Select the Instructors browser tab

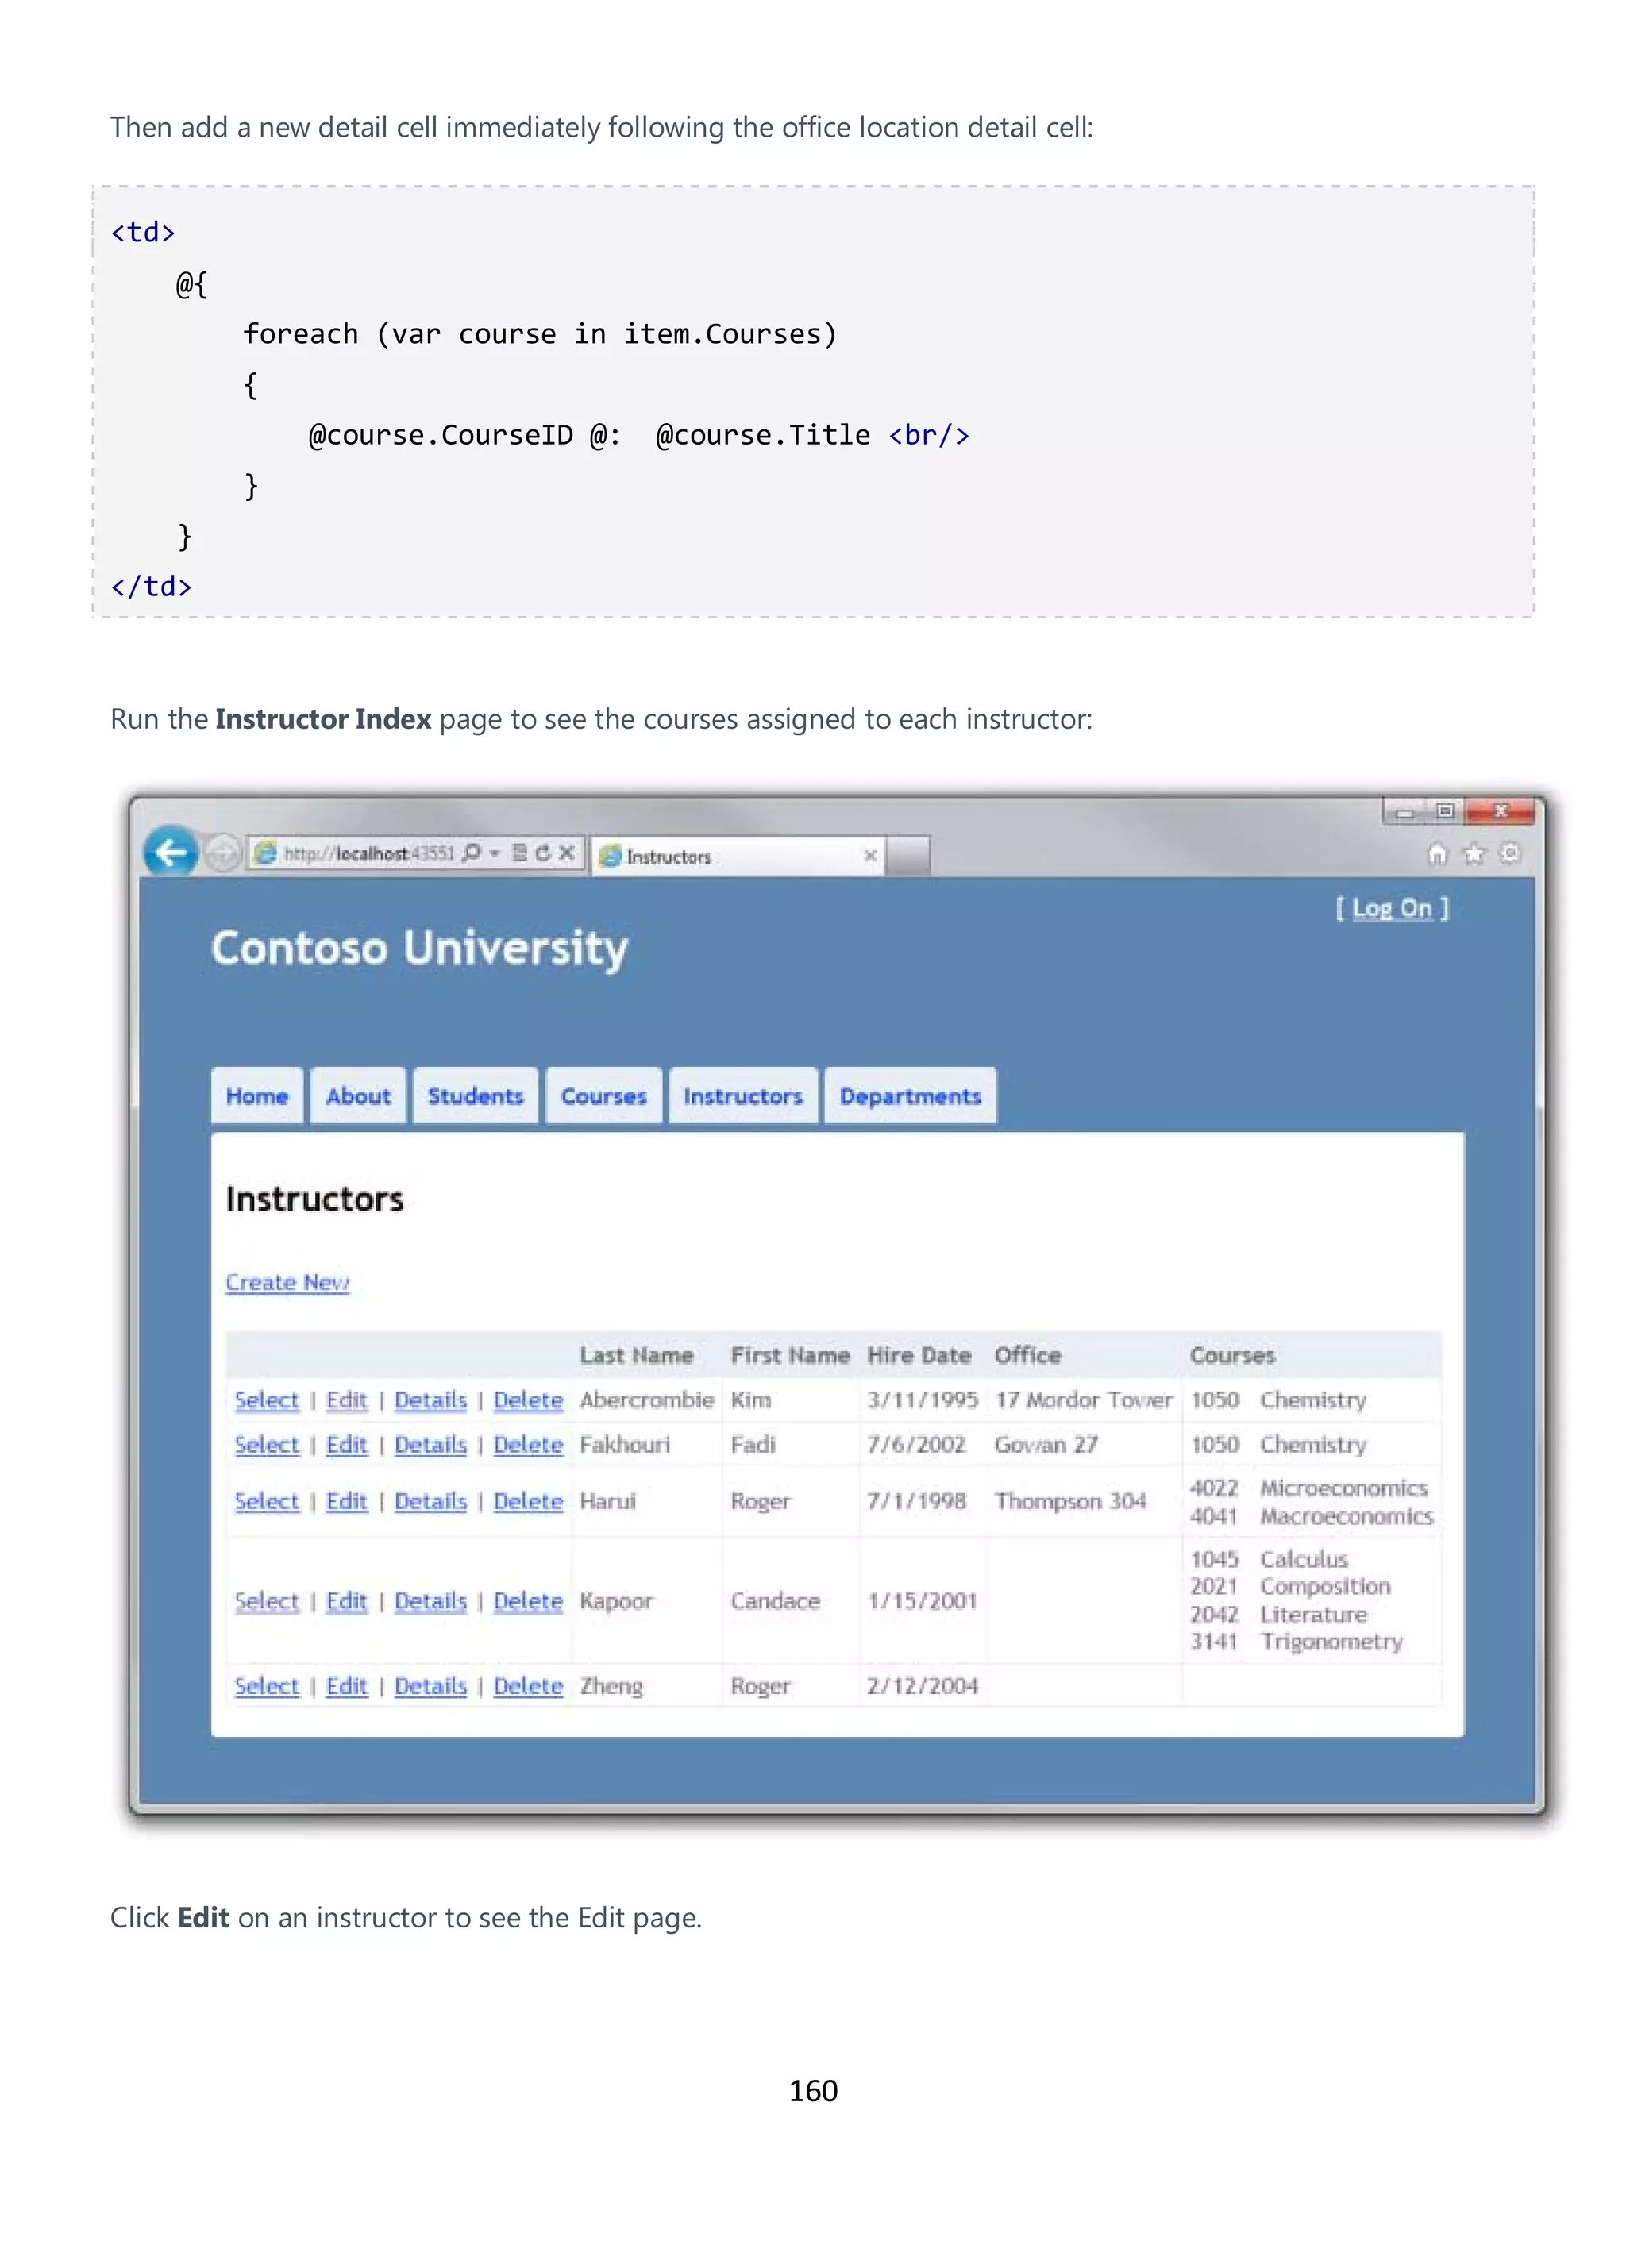coord(738,856)
